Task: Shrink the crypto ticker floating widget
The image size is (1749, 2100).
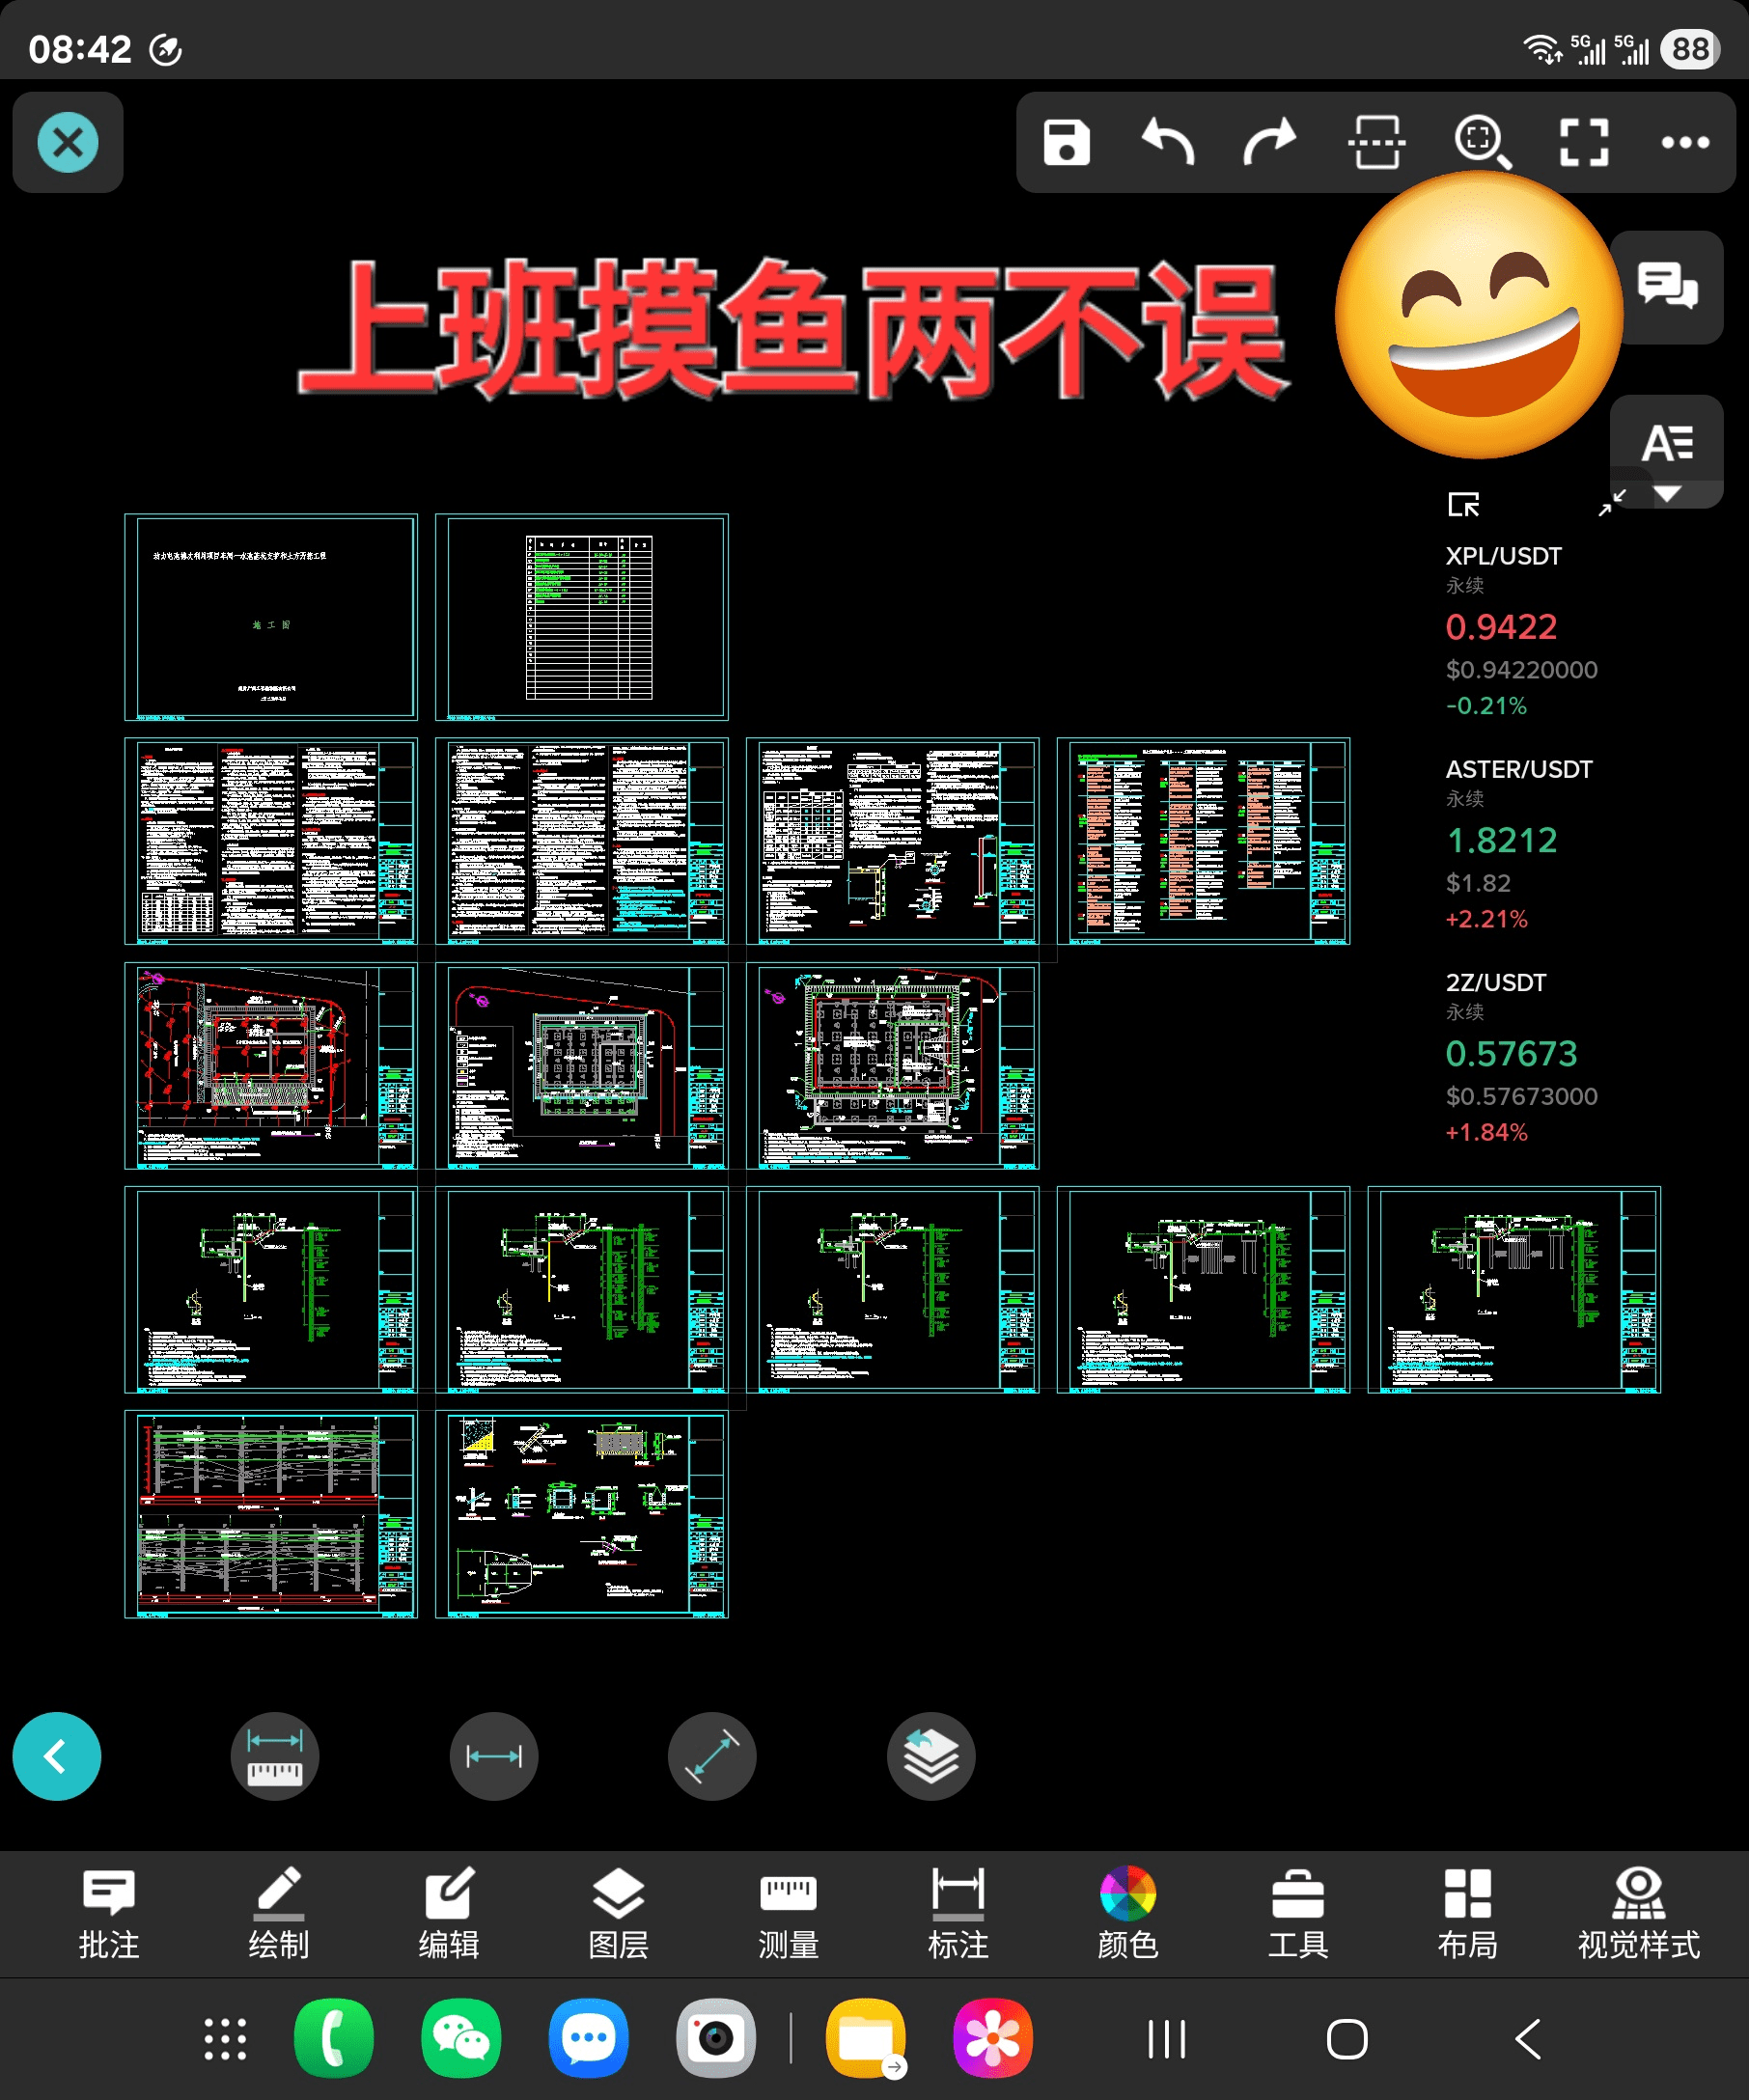Action: [x=1611, y=503]
